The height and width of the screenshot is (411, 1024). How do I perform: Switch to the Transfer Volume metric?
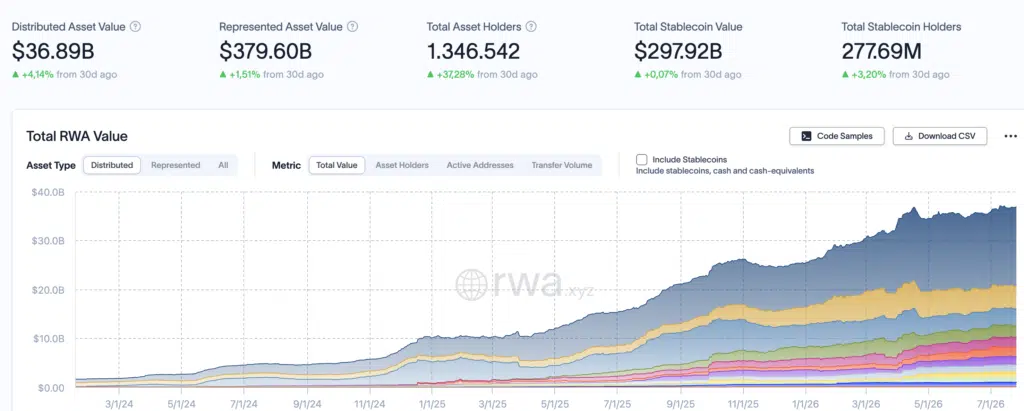pos(562,165)
